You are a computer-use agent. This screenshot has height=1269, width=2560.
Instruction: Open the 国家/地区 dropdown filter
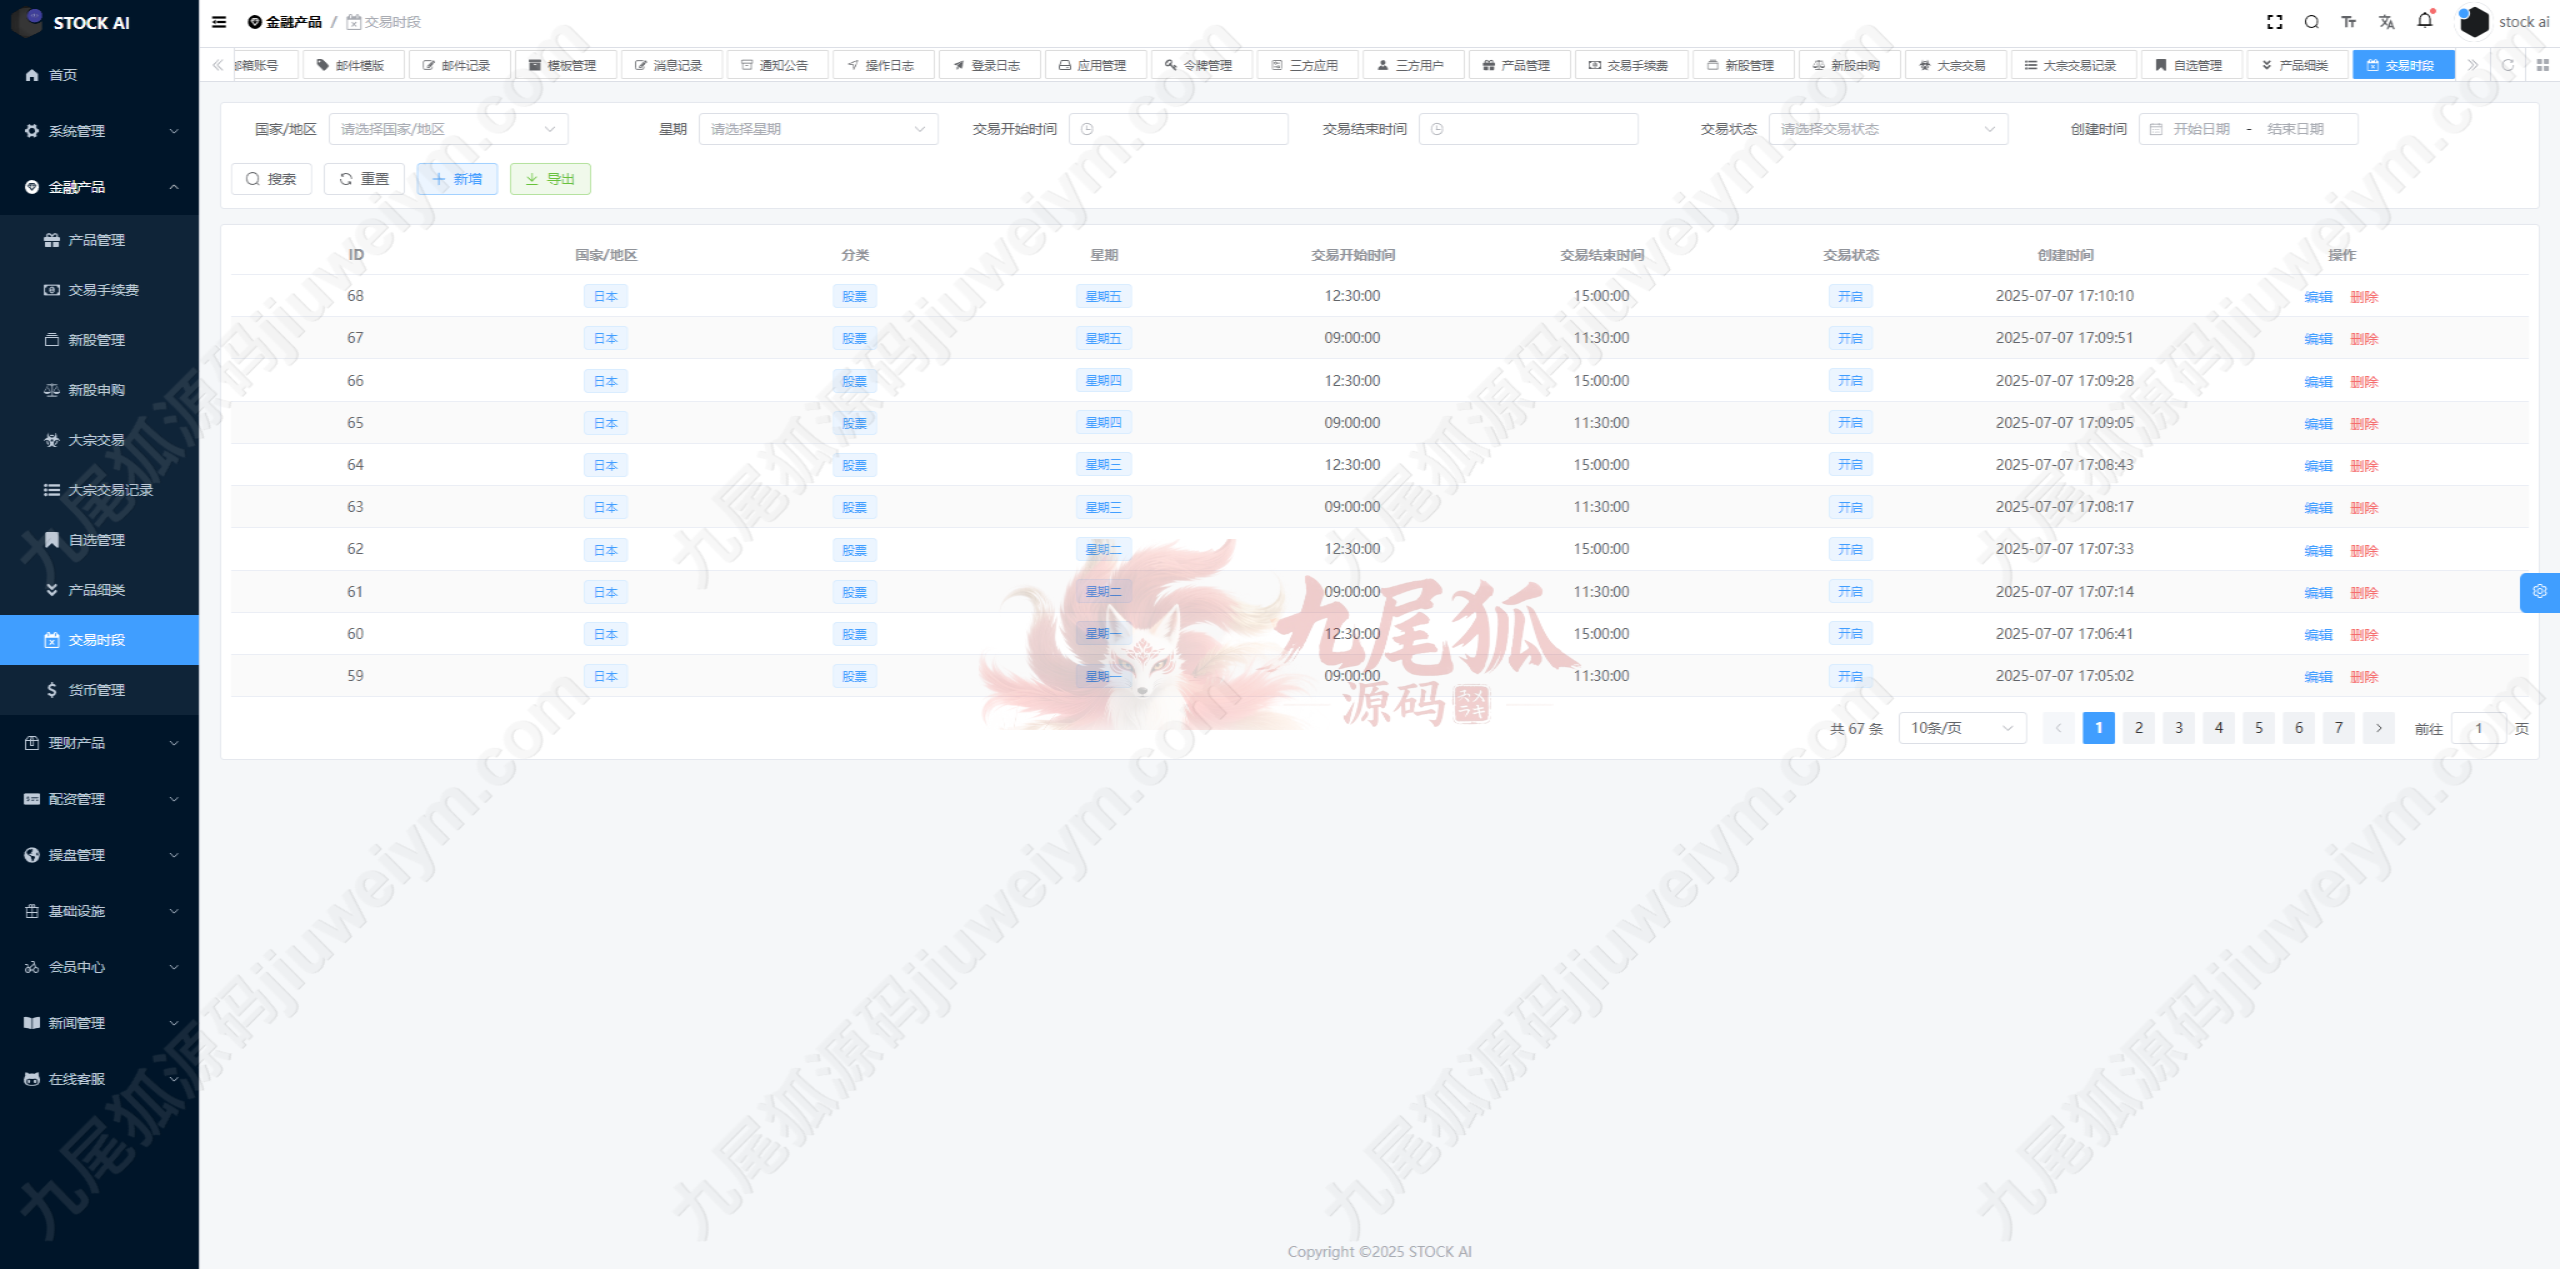448,129
